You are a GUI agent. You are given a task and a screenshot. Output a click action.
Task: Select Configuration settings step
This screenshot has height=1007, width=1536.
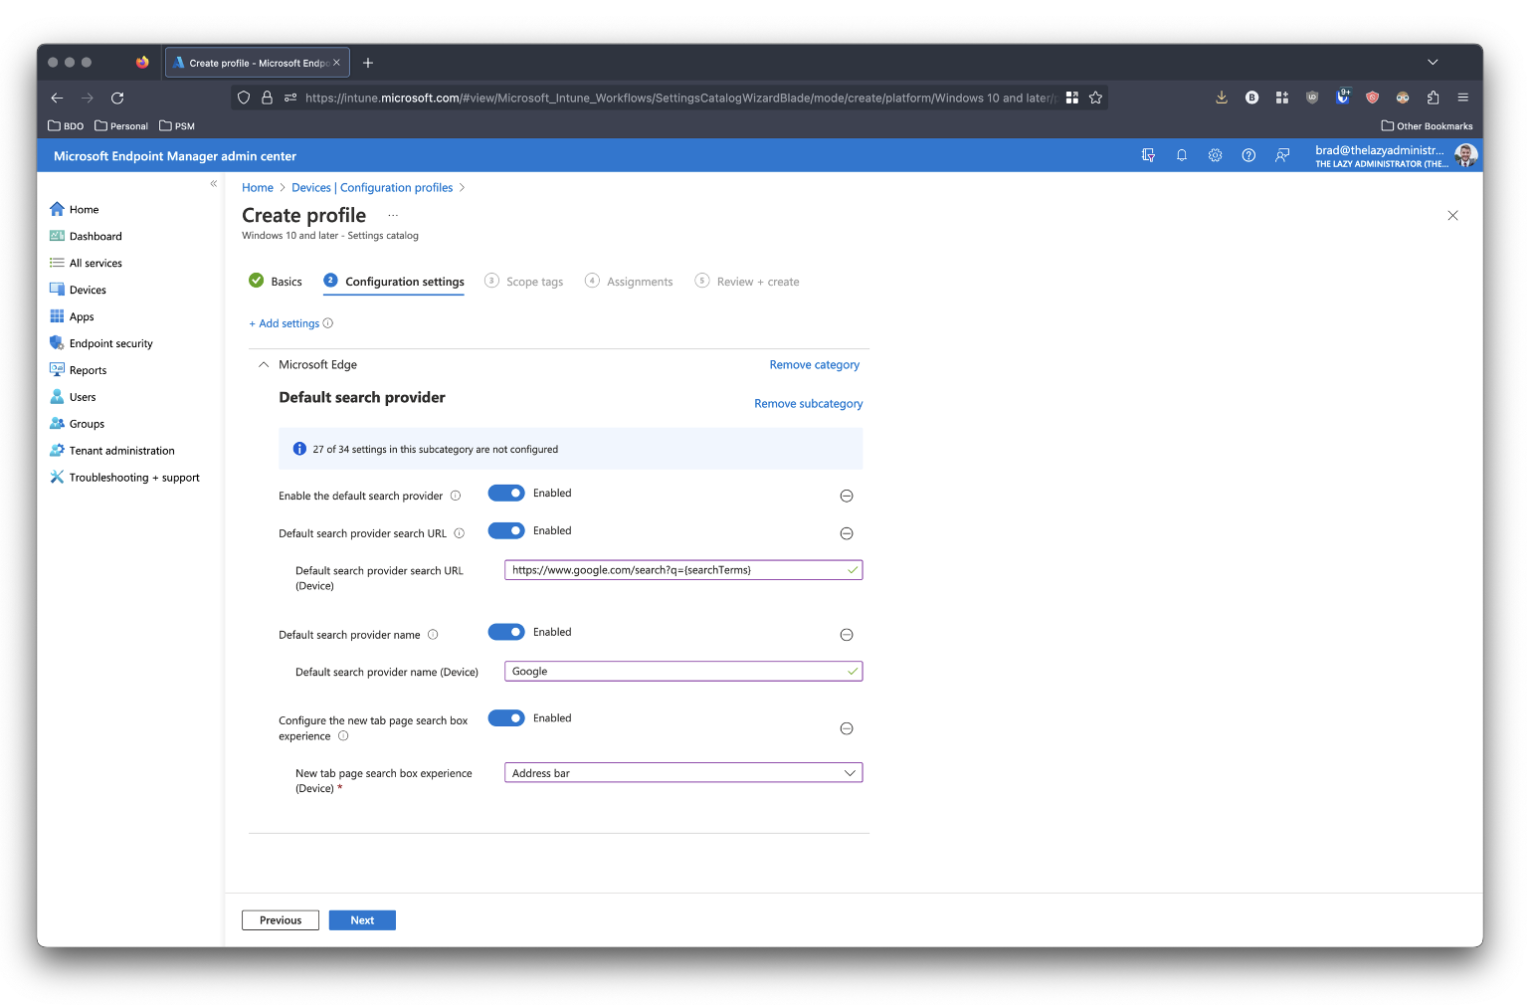tap(394, 282)
